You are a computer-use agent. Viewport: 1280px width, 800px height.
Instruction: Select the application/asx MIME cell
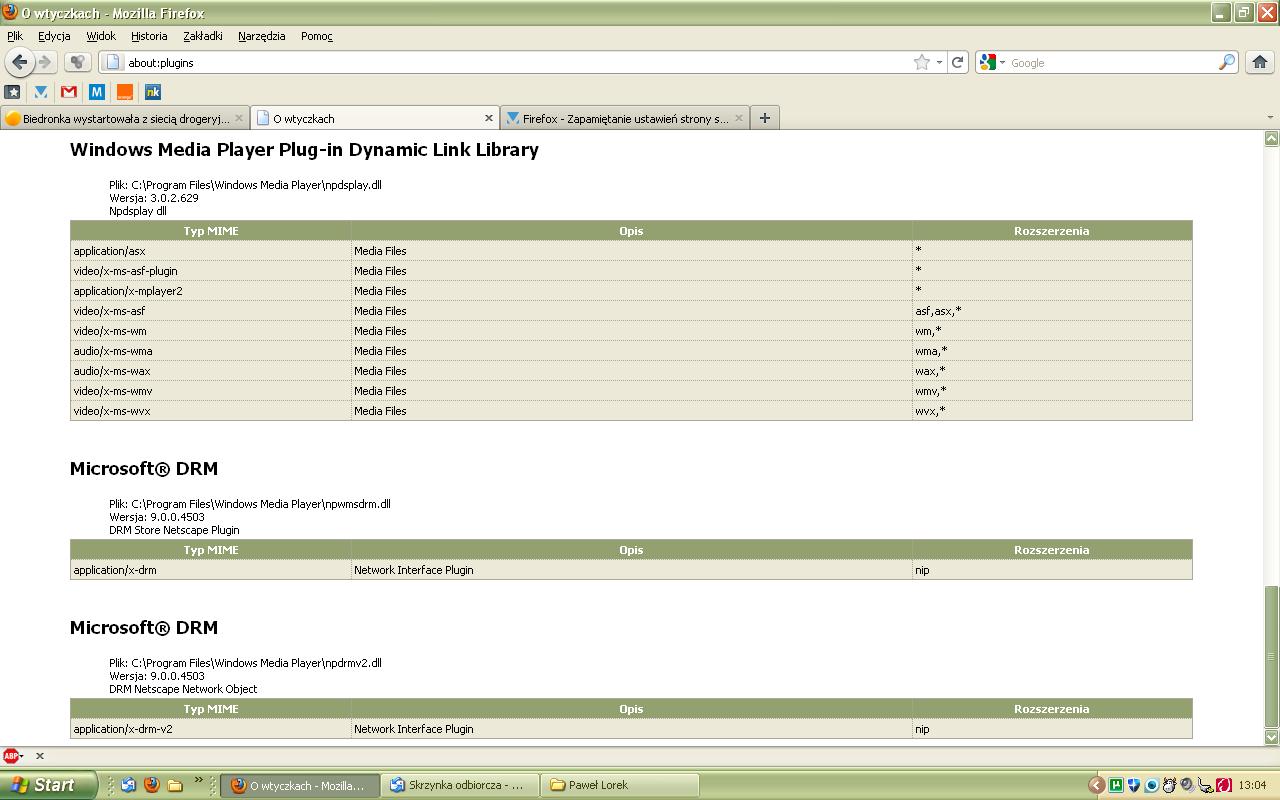click(x=210, y=251)
